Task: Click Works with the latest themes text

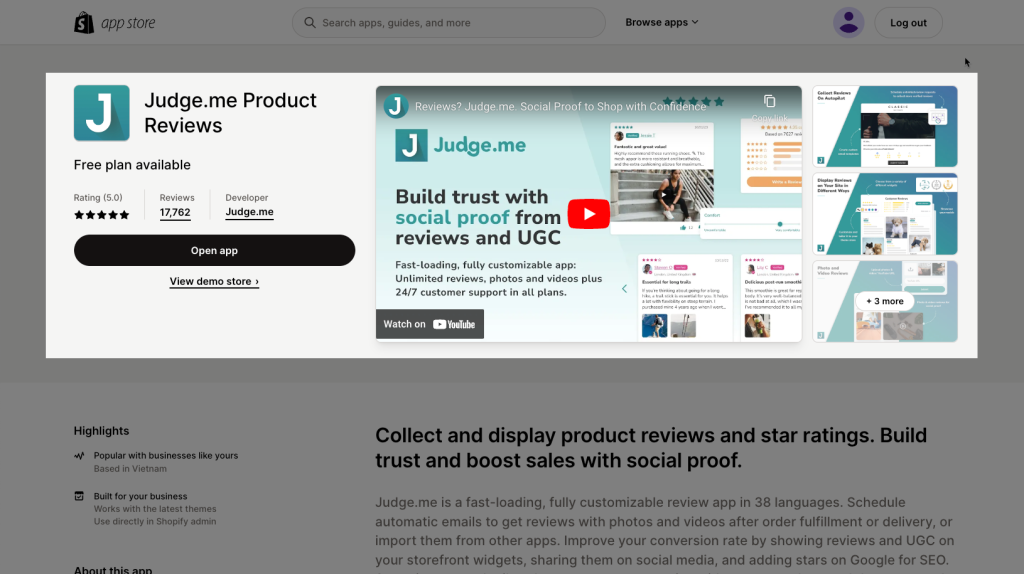Action: (x=155, y=509)
